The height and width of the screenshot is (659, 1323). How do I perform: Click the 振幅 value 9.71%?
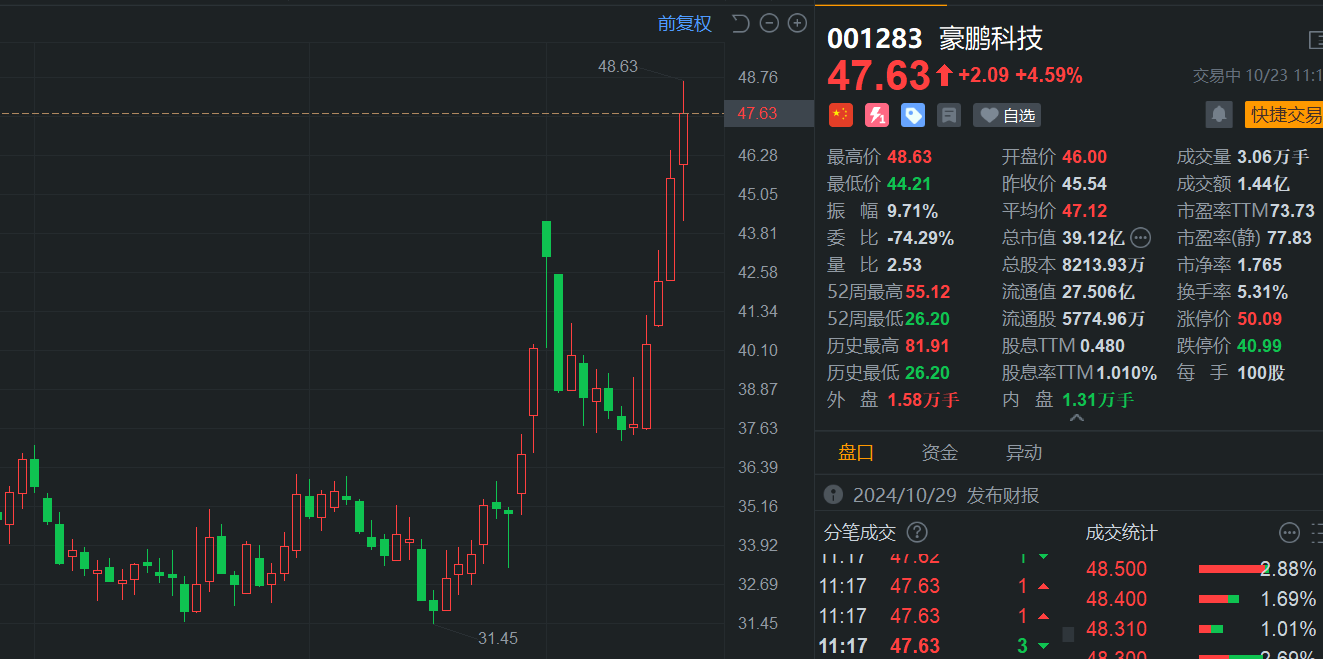(x=912, y=211)
